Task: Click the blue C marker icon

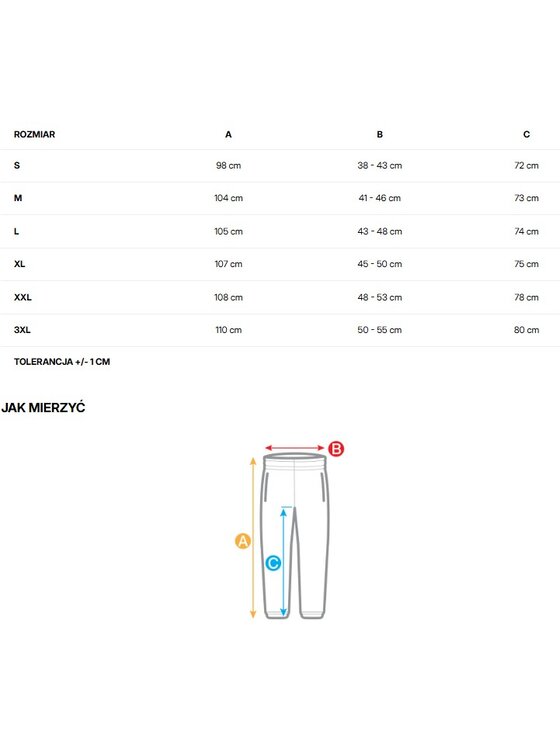Action: [273, 563]
